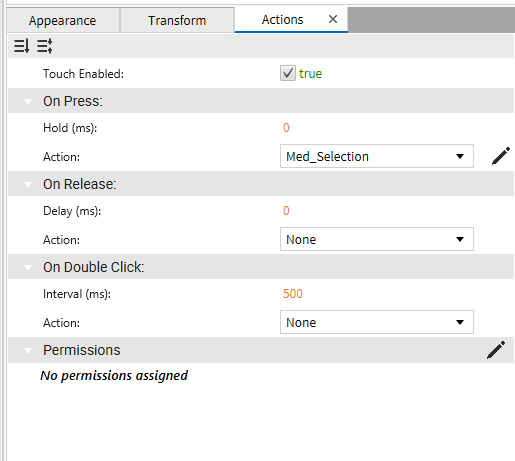Select the Actions tab
The image size is (515, 461).
point(282,20)
